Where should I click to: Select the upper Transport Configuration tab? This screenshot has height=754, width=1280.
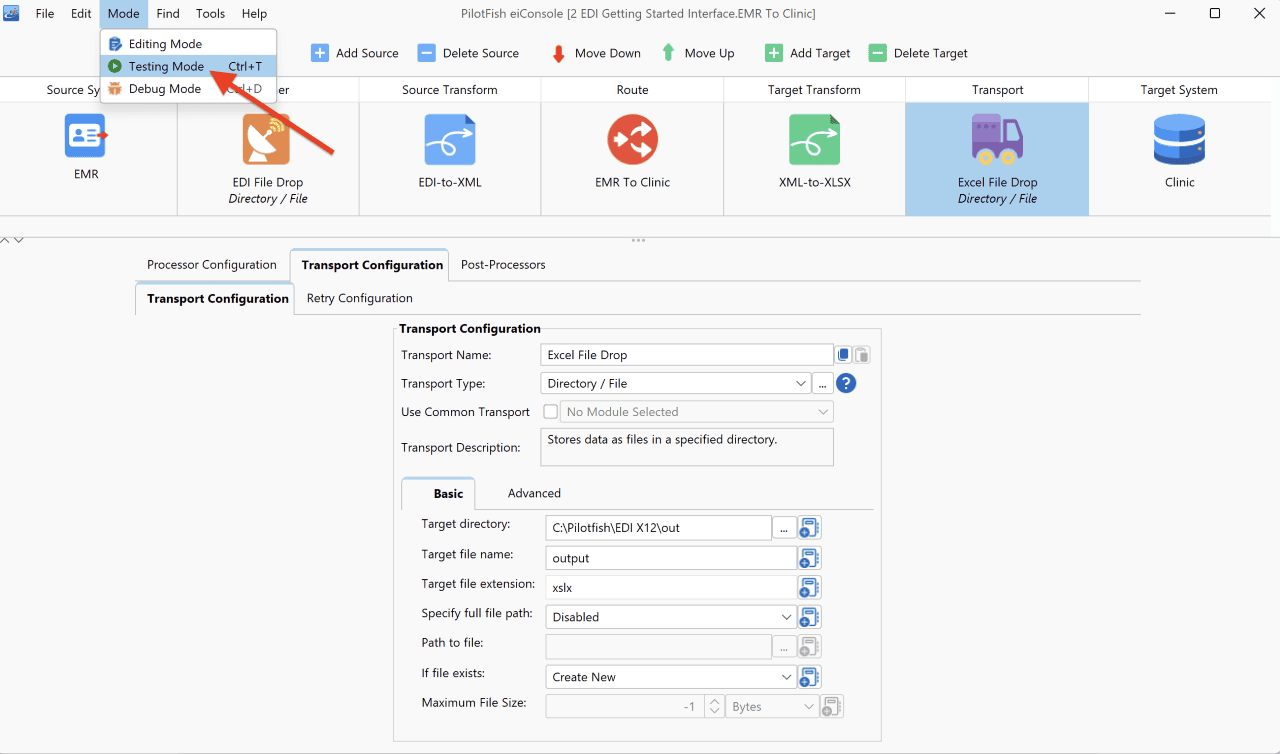tap(372, 265)
